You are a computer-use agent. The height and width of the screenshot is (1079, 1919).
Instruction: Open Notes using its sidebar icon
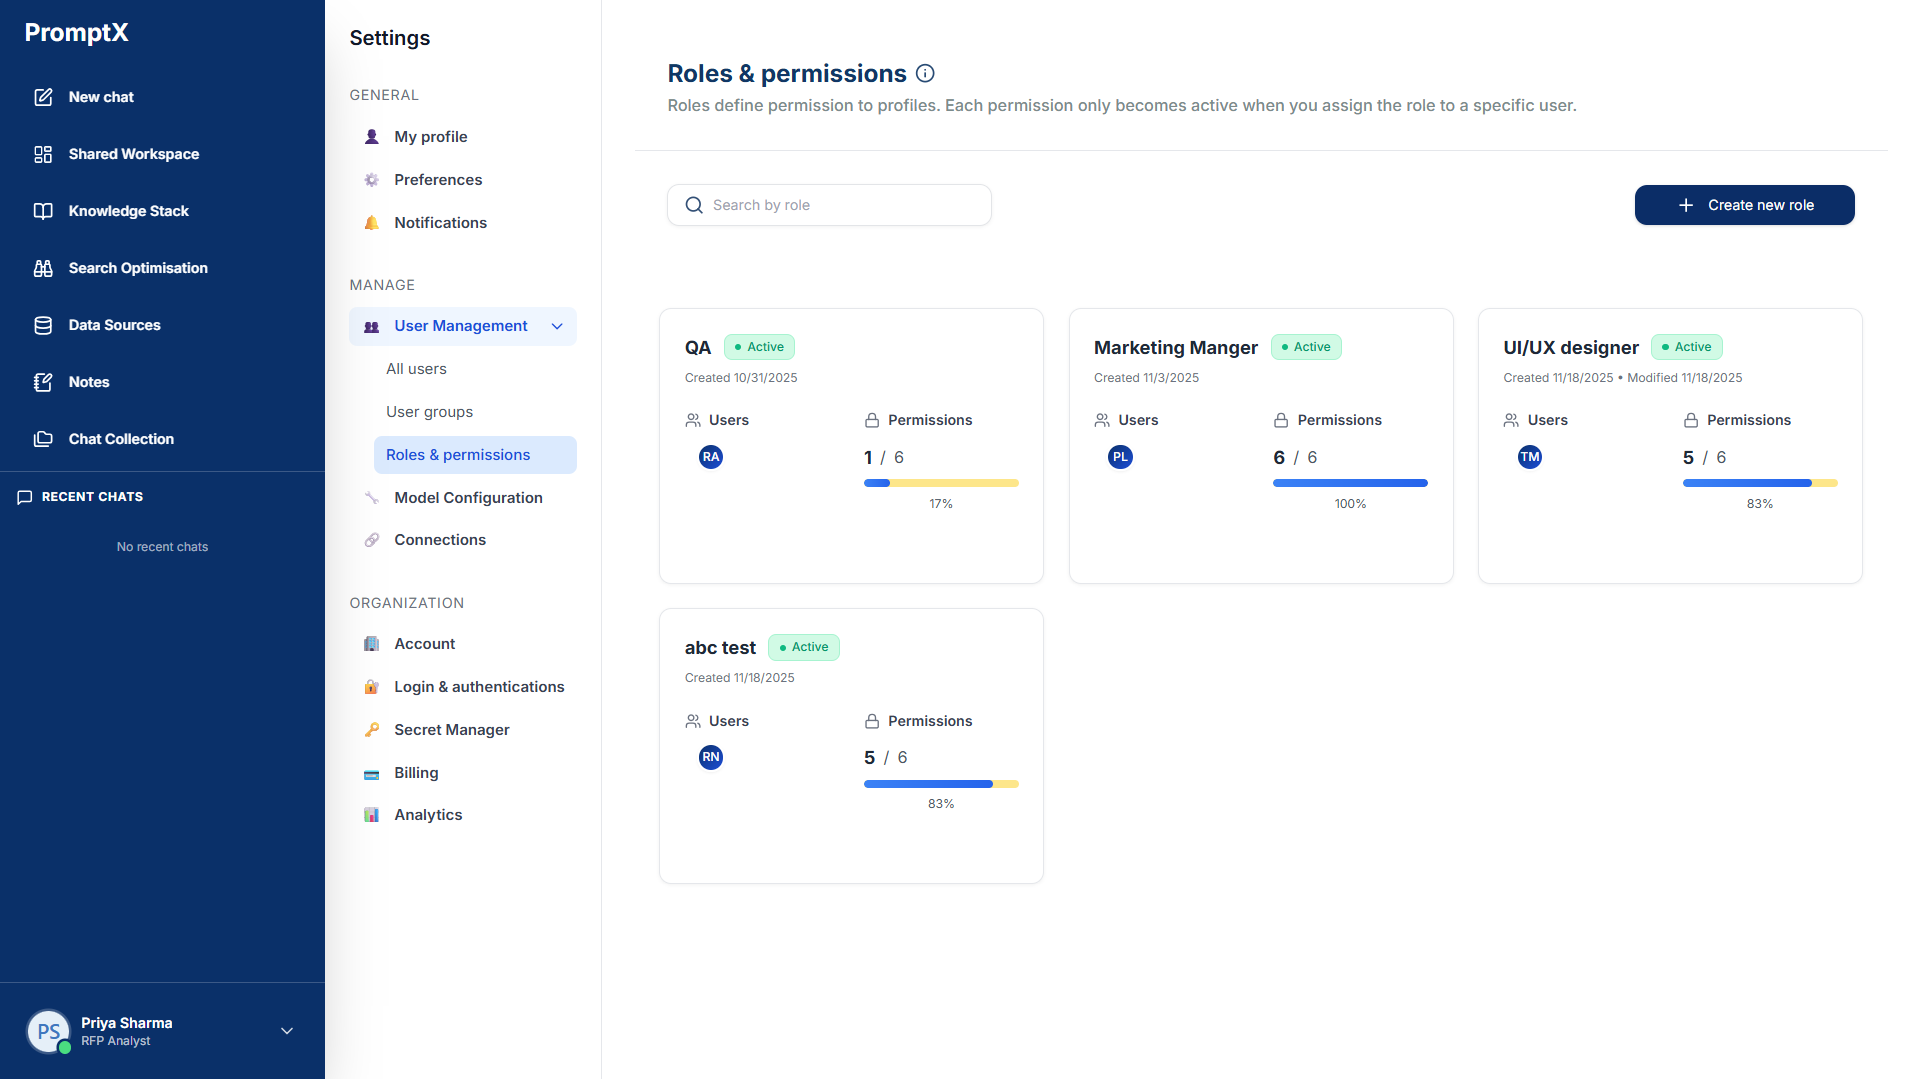(43, 382)
